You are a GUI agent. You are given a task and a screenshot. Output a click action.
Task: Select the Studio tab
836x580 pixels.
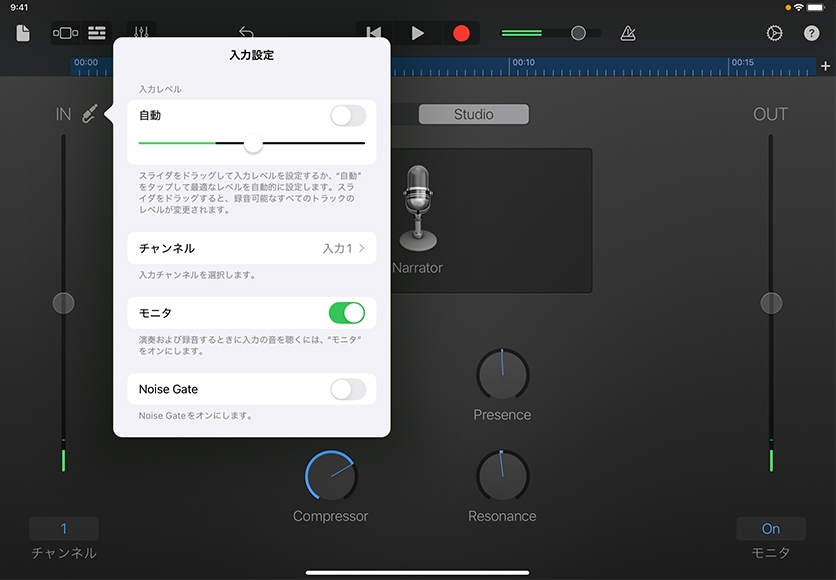point(473,115)
